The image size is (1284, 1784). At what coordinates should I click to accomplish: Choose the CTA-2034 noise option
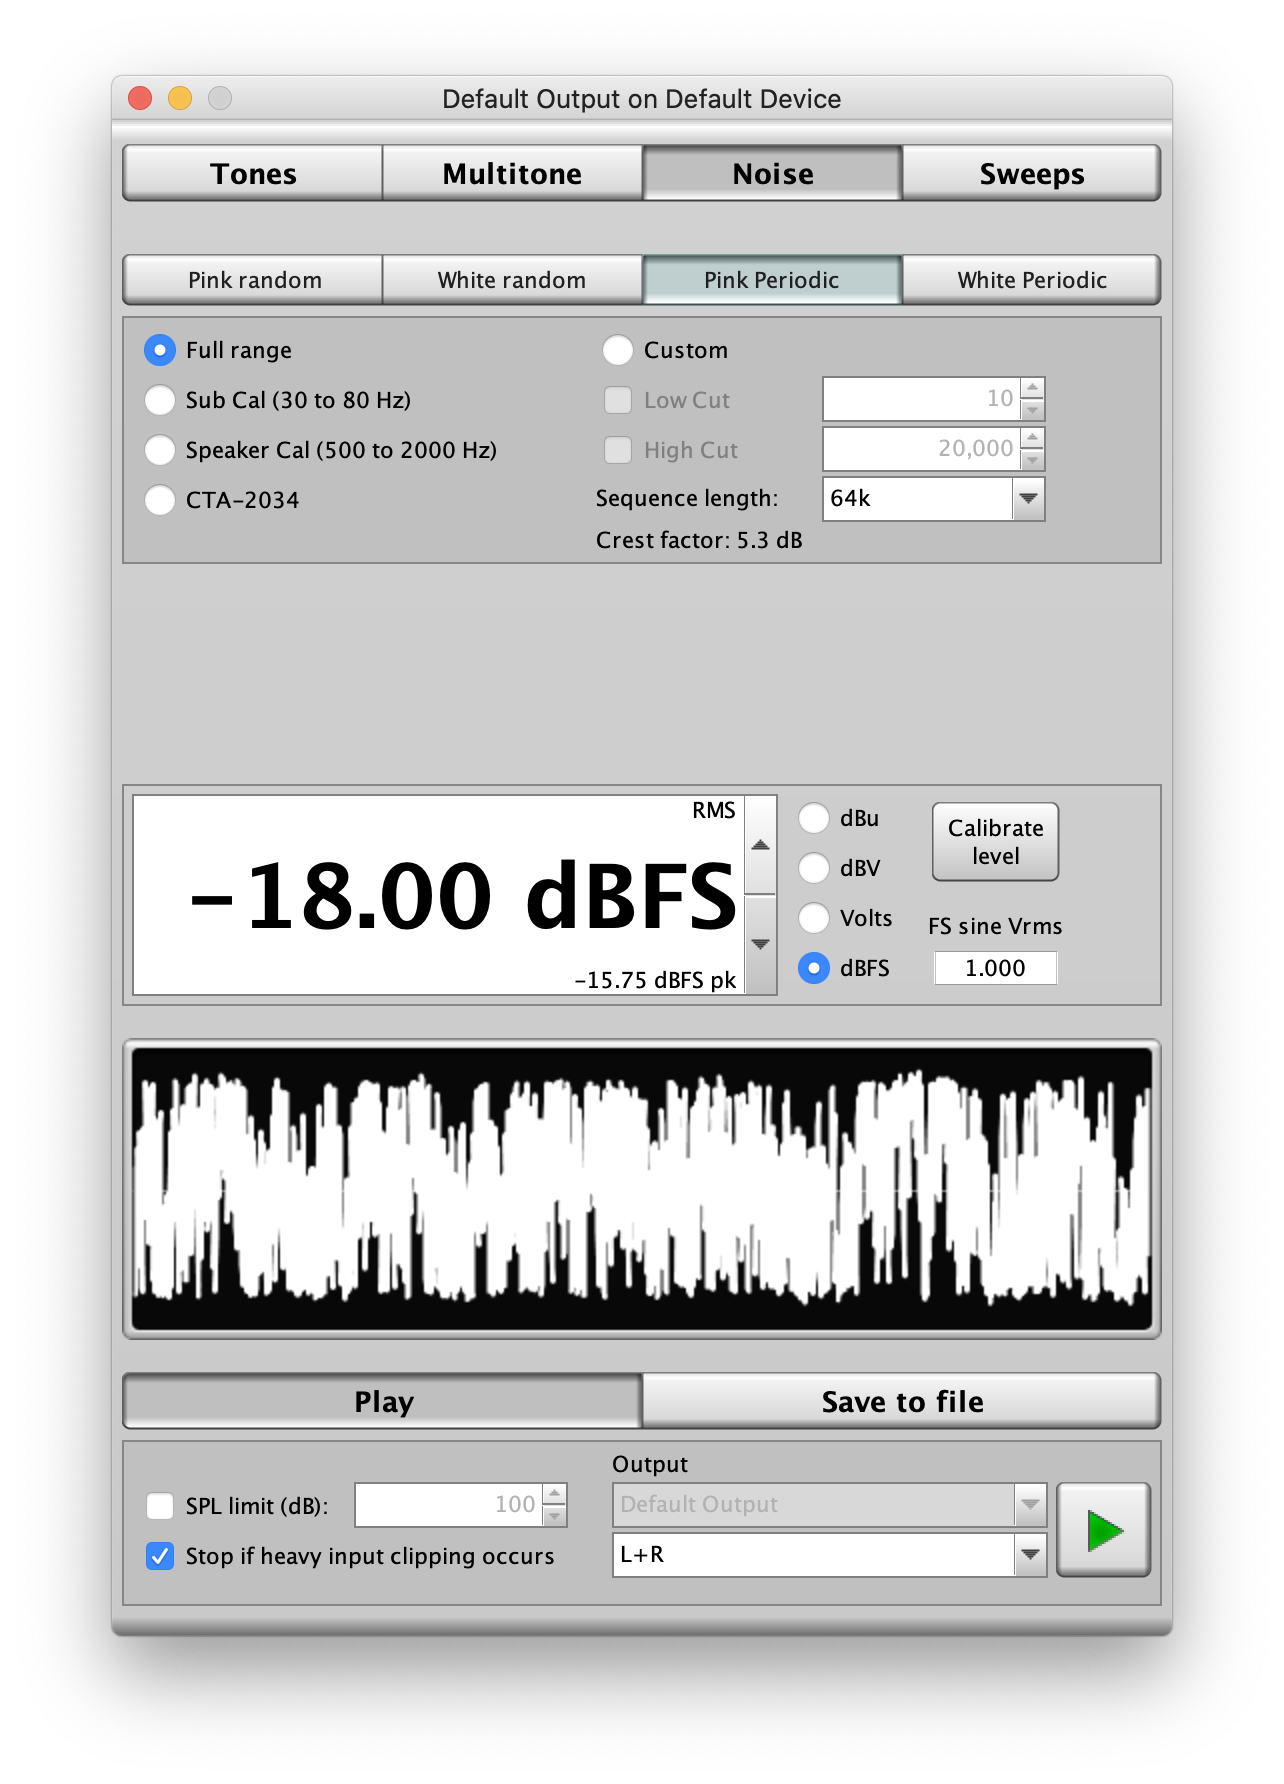coord(160,500)
